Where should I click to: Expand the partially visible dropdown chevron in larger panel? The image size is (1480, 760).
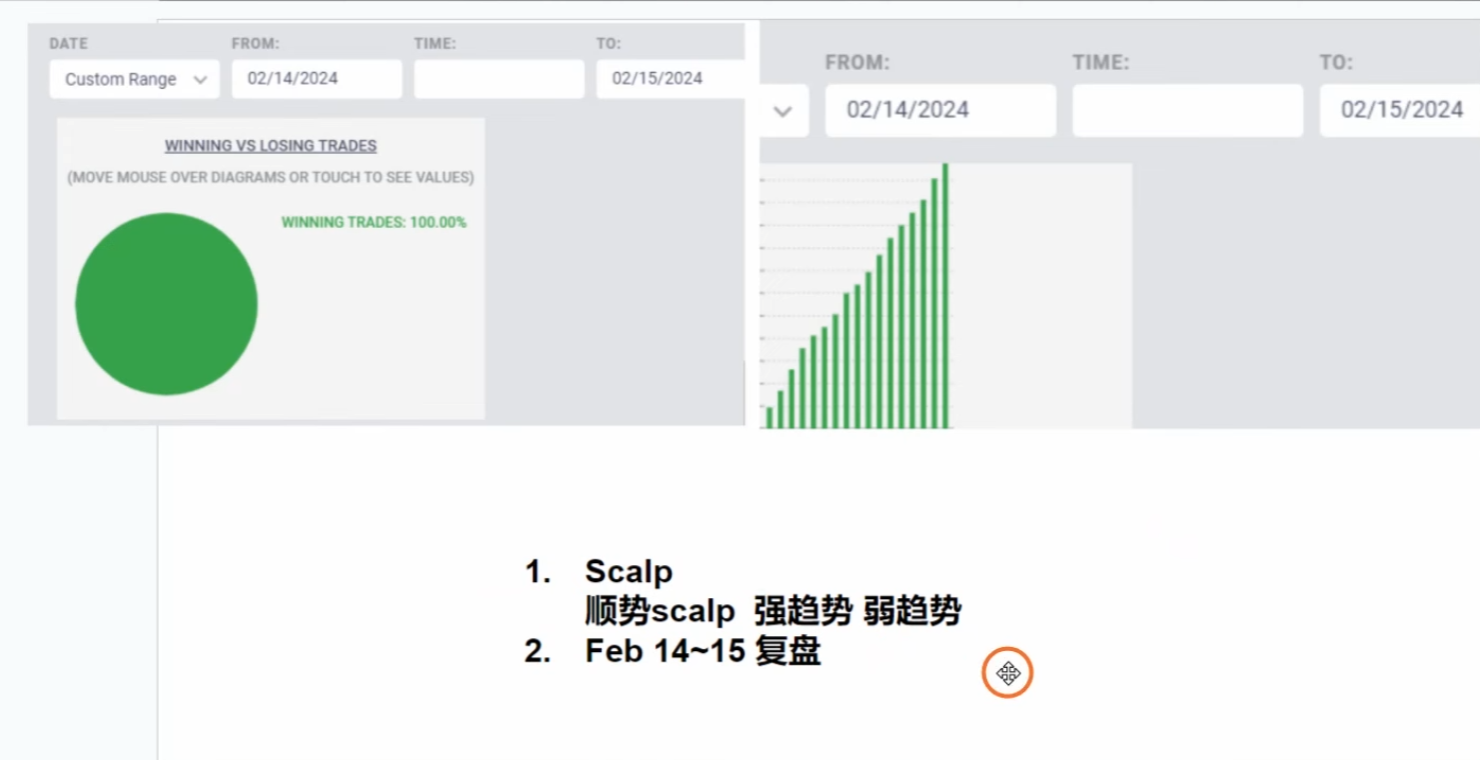[783, 111]
